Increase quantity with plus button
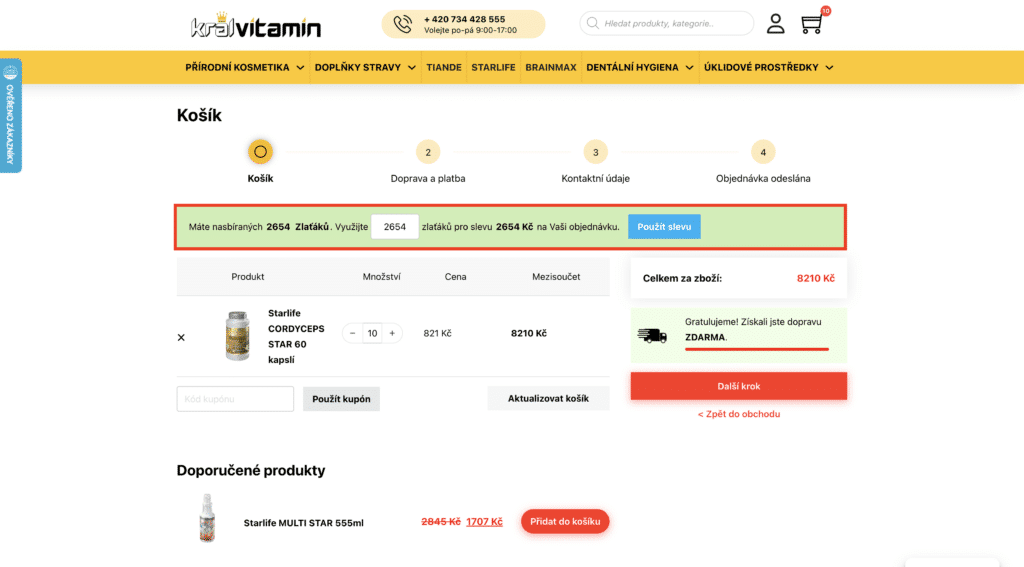Image resolution: width=1024 pixels, height=567 pixels. tap(392, 333)
